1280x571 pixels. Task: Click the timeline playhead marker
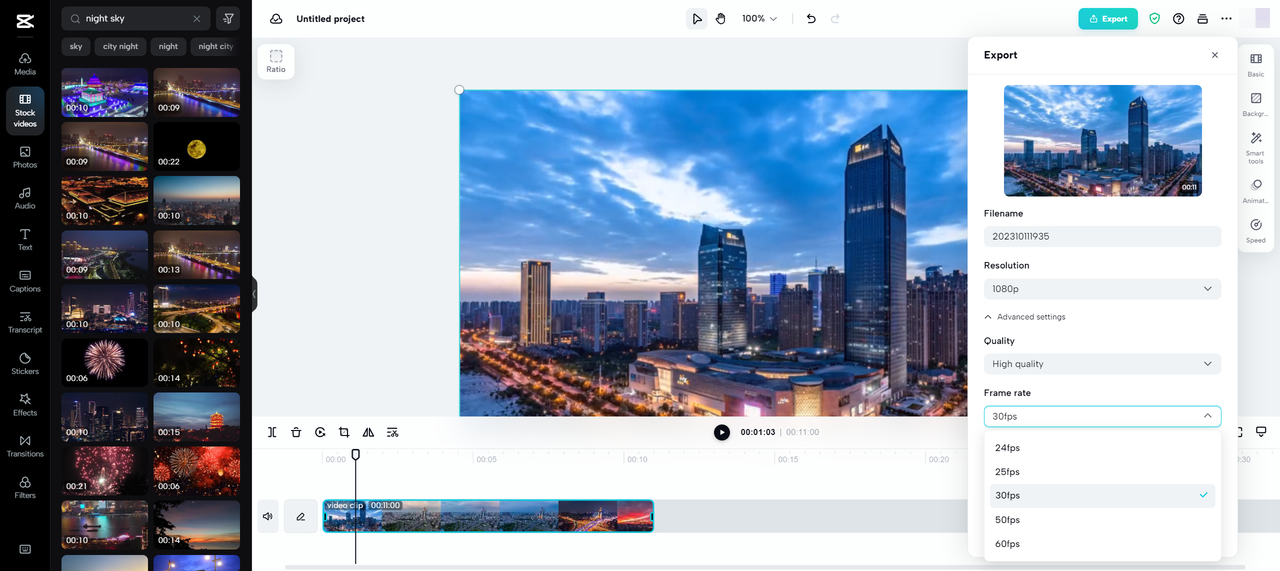[x=355, y=454]
